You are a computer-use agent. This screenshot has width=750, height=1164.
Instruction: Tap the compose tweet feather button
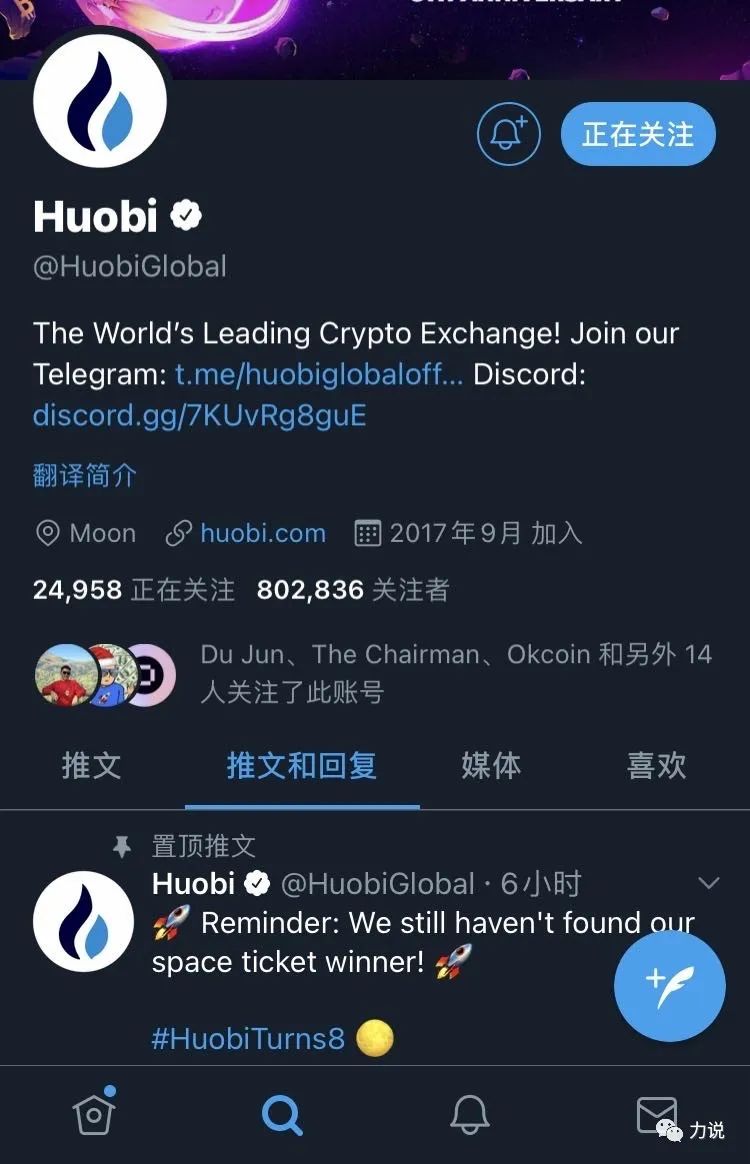coord(670,986)
